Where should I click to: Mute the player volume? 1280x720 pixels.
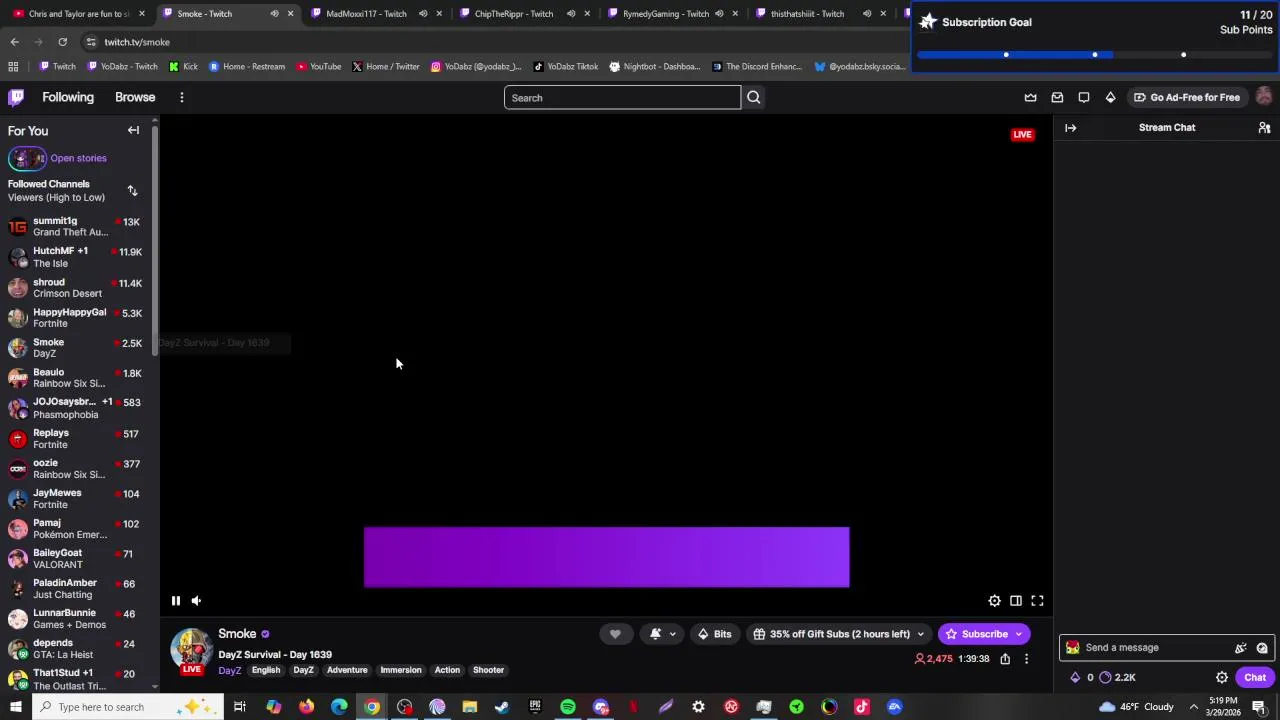(x=196, y=601)
